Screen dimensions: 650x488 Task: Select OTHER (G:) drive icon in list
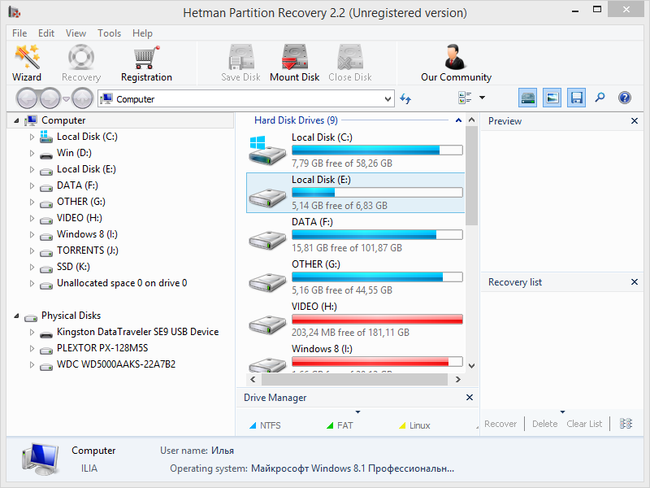(267, 283)
